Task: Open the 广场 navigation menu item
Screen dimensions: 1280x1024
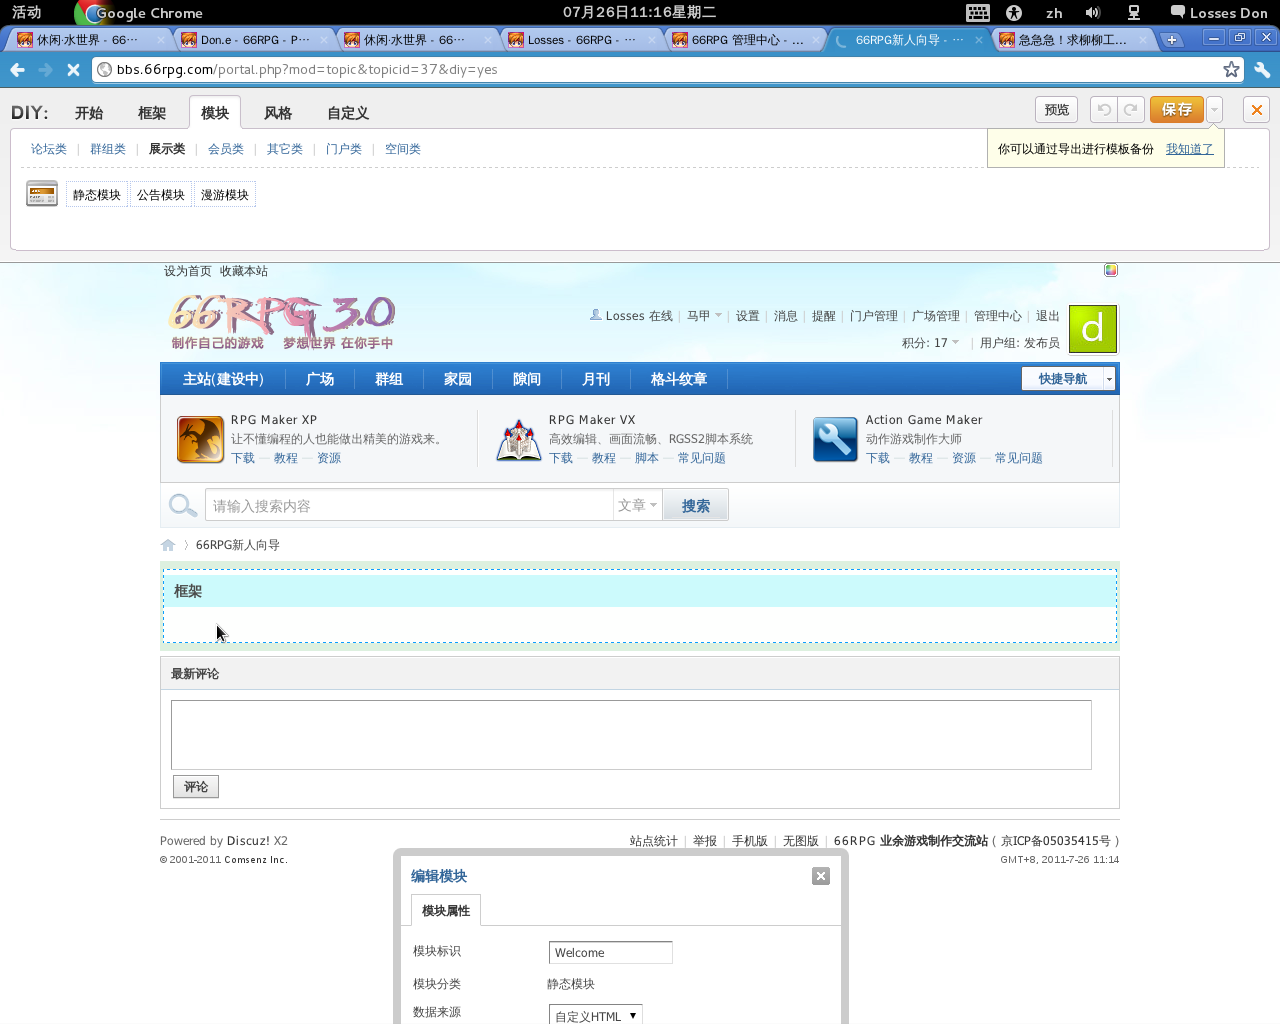Action: 320,379
